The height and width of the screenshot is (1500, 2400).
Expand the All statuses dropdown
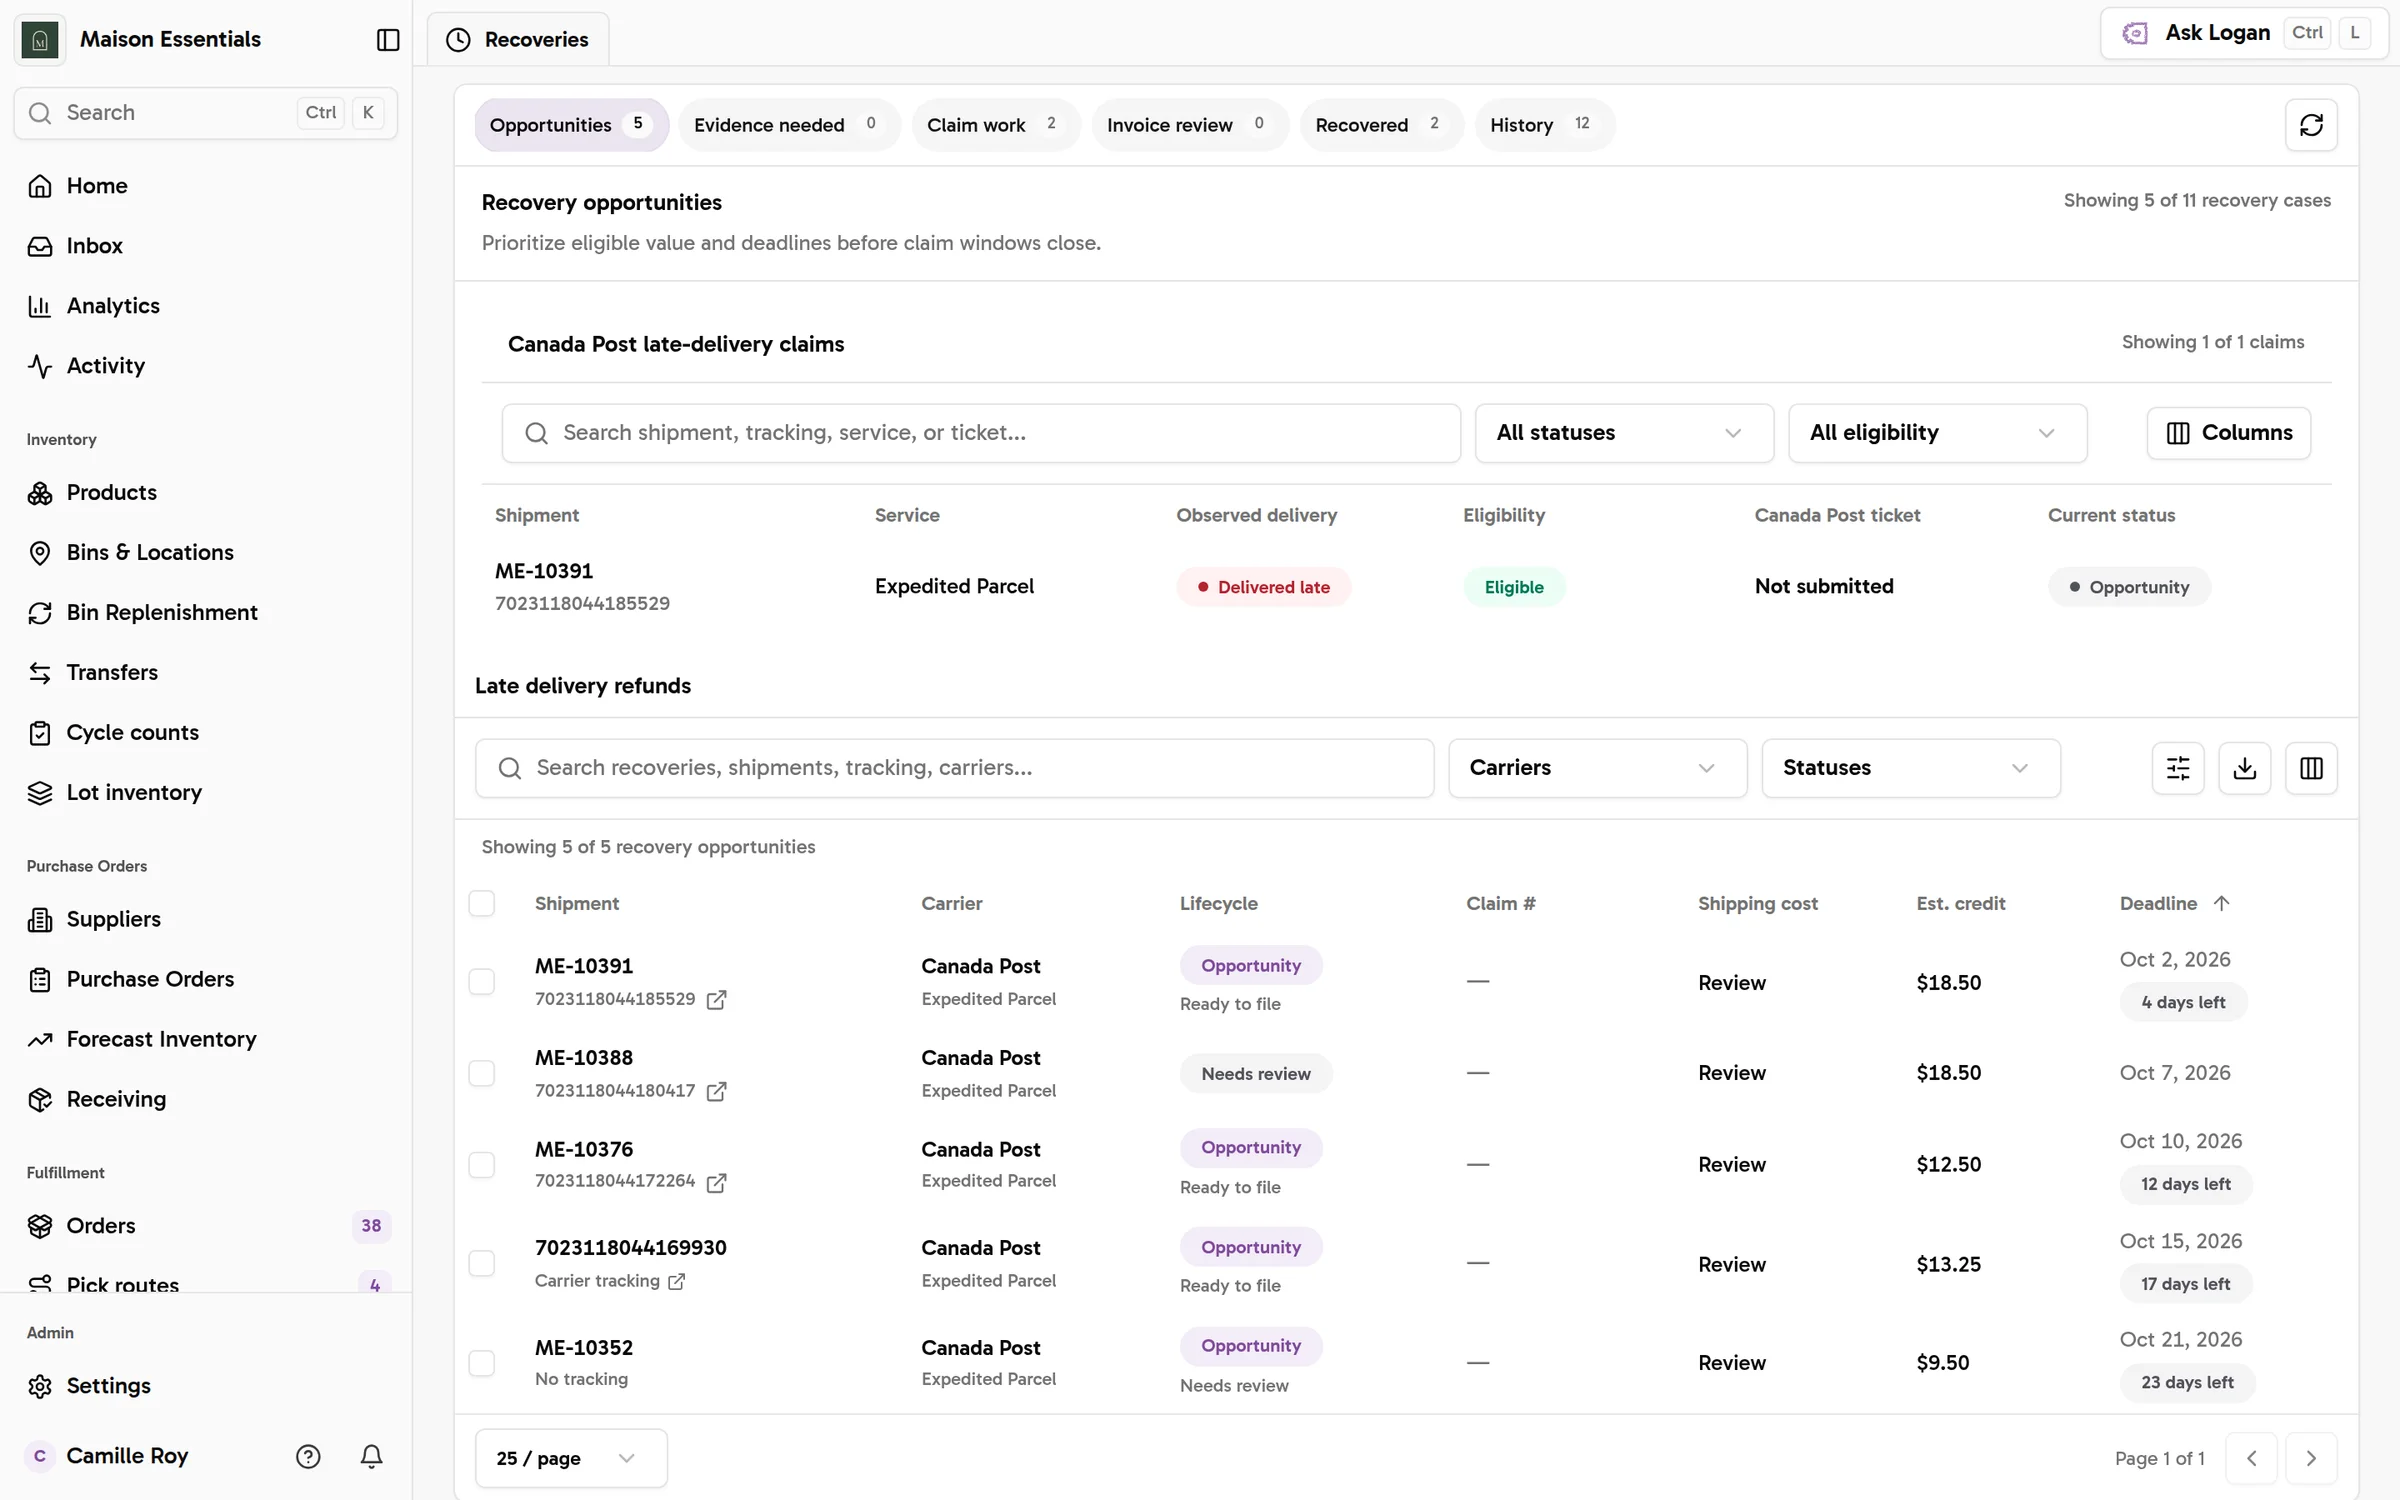point(1624,433)
